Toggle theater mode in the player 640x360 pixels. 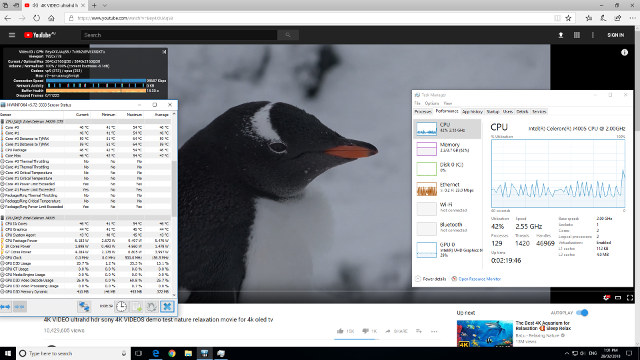pyautogui.click(x=618, y=298)
